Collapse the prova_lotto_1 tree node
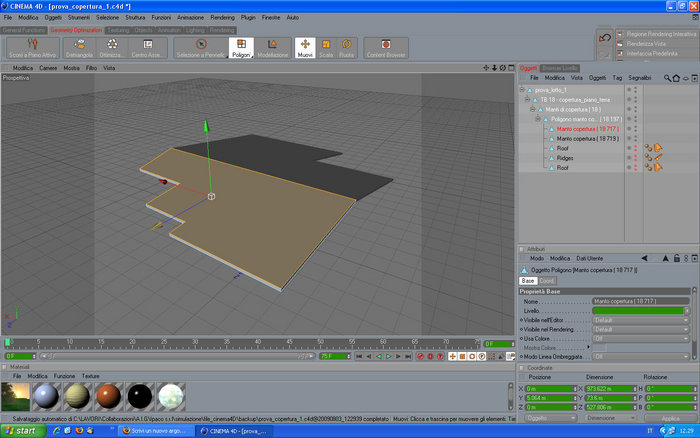Image resolution: width=700 pixels, height=438 pixels. [x=521, y=90]
